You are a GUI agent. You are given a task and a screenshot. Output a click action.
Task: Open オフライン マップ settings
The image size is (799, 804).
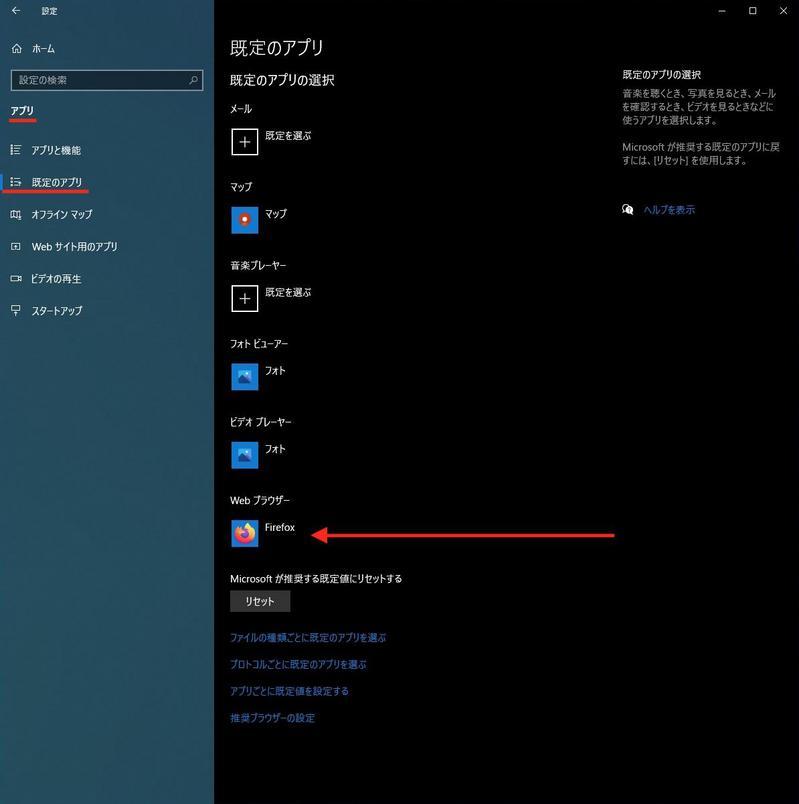coord(62,214)
